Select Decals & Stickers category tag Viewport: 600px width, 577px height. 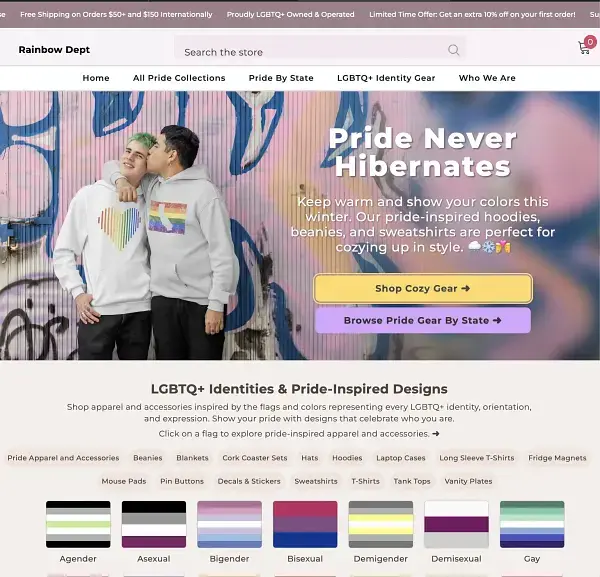click(x=249, y=481)
